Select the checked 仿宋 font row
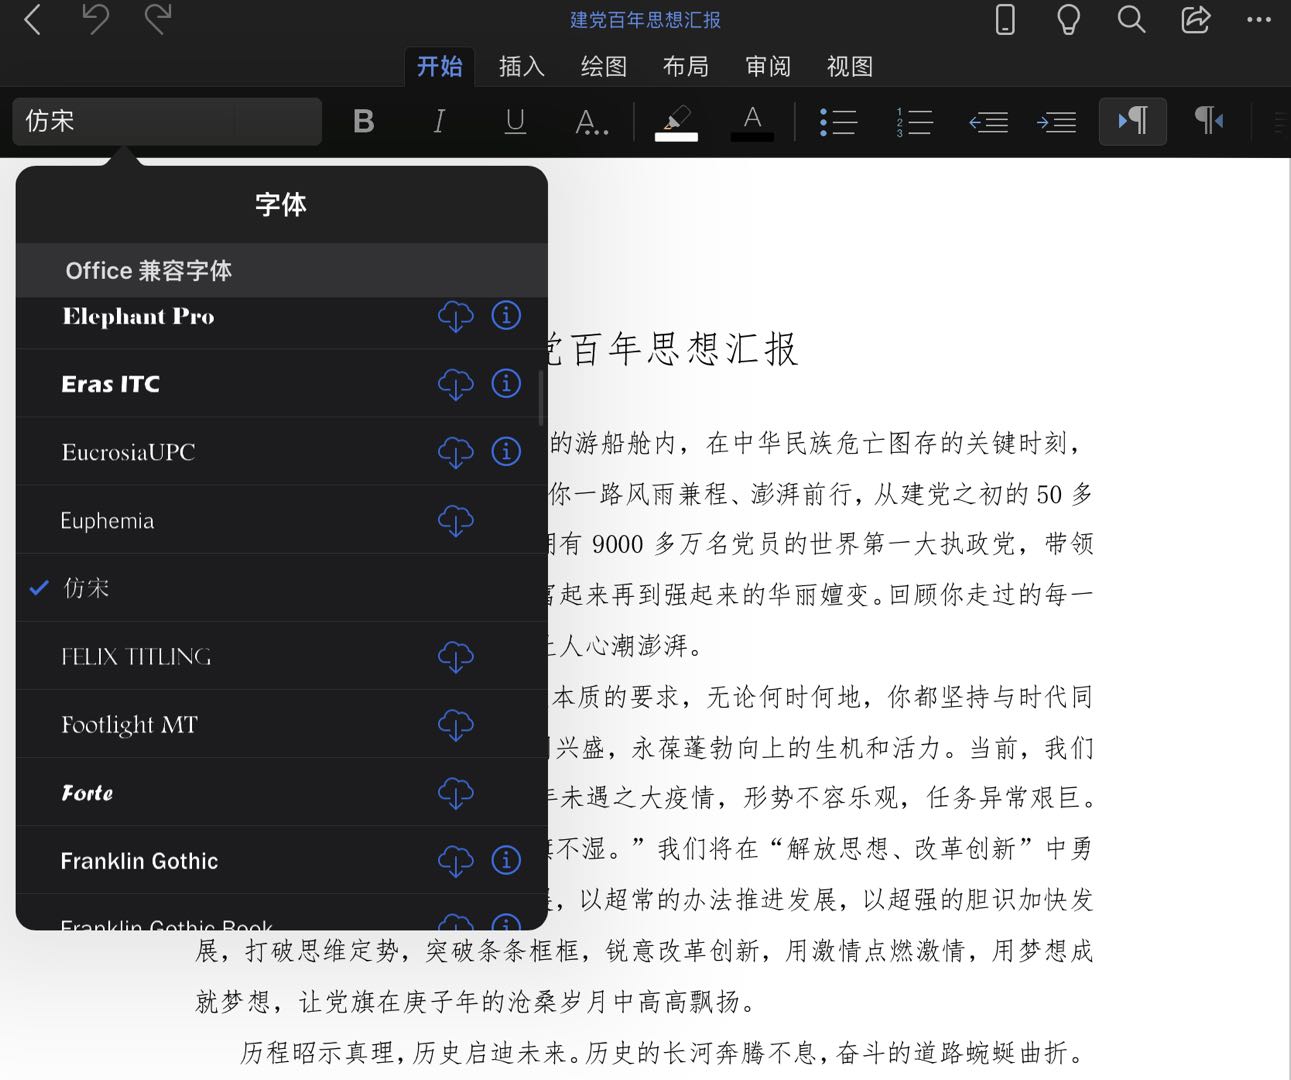Image resolution: width=1291 pixels, height=1080 pixels. tap(282, 588)
